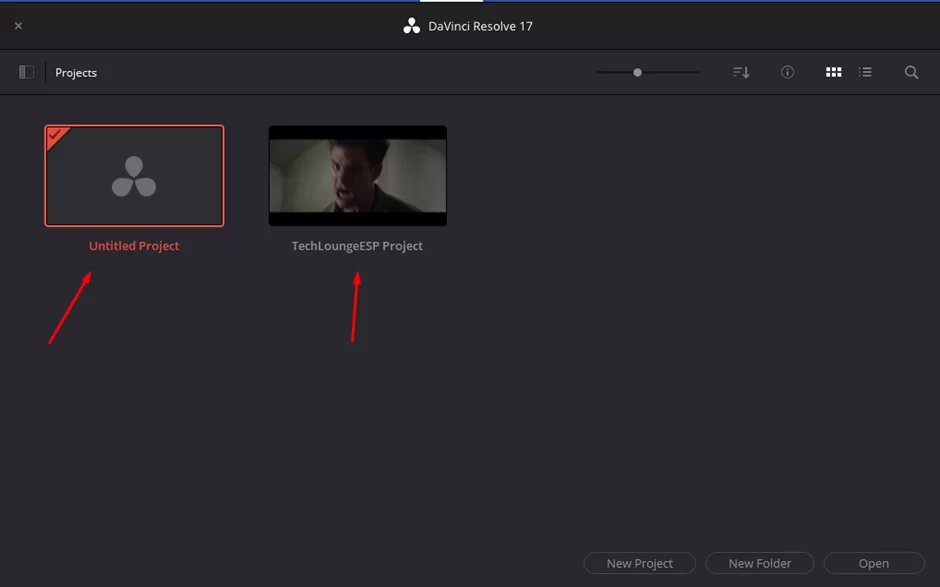
Task: Select the TechLoungeESP Project thumbnail
Action: tap(357, 176)
